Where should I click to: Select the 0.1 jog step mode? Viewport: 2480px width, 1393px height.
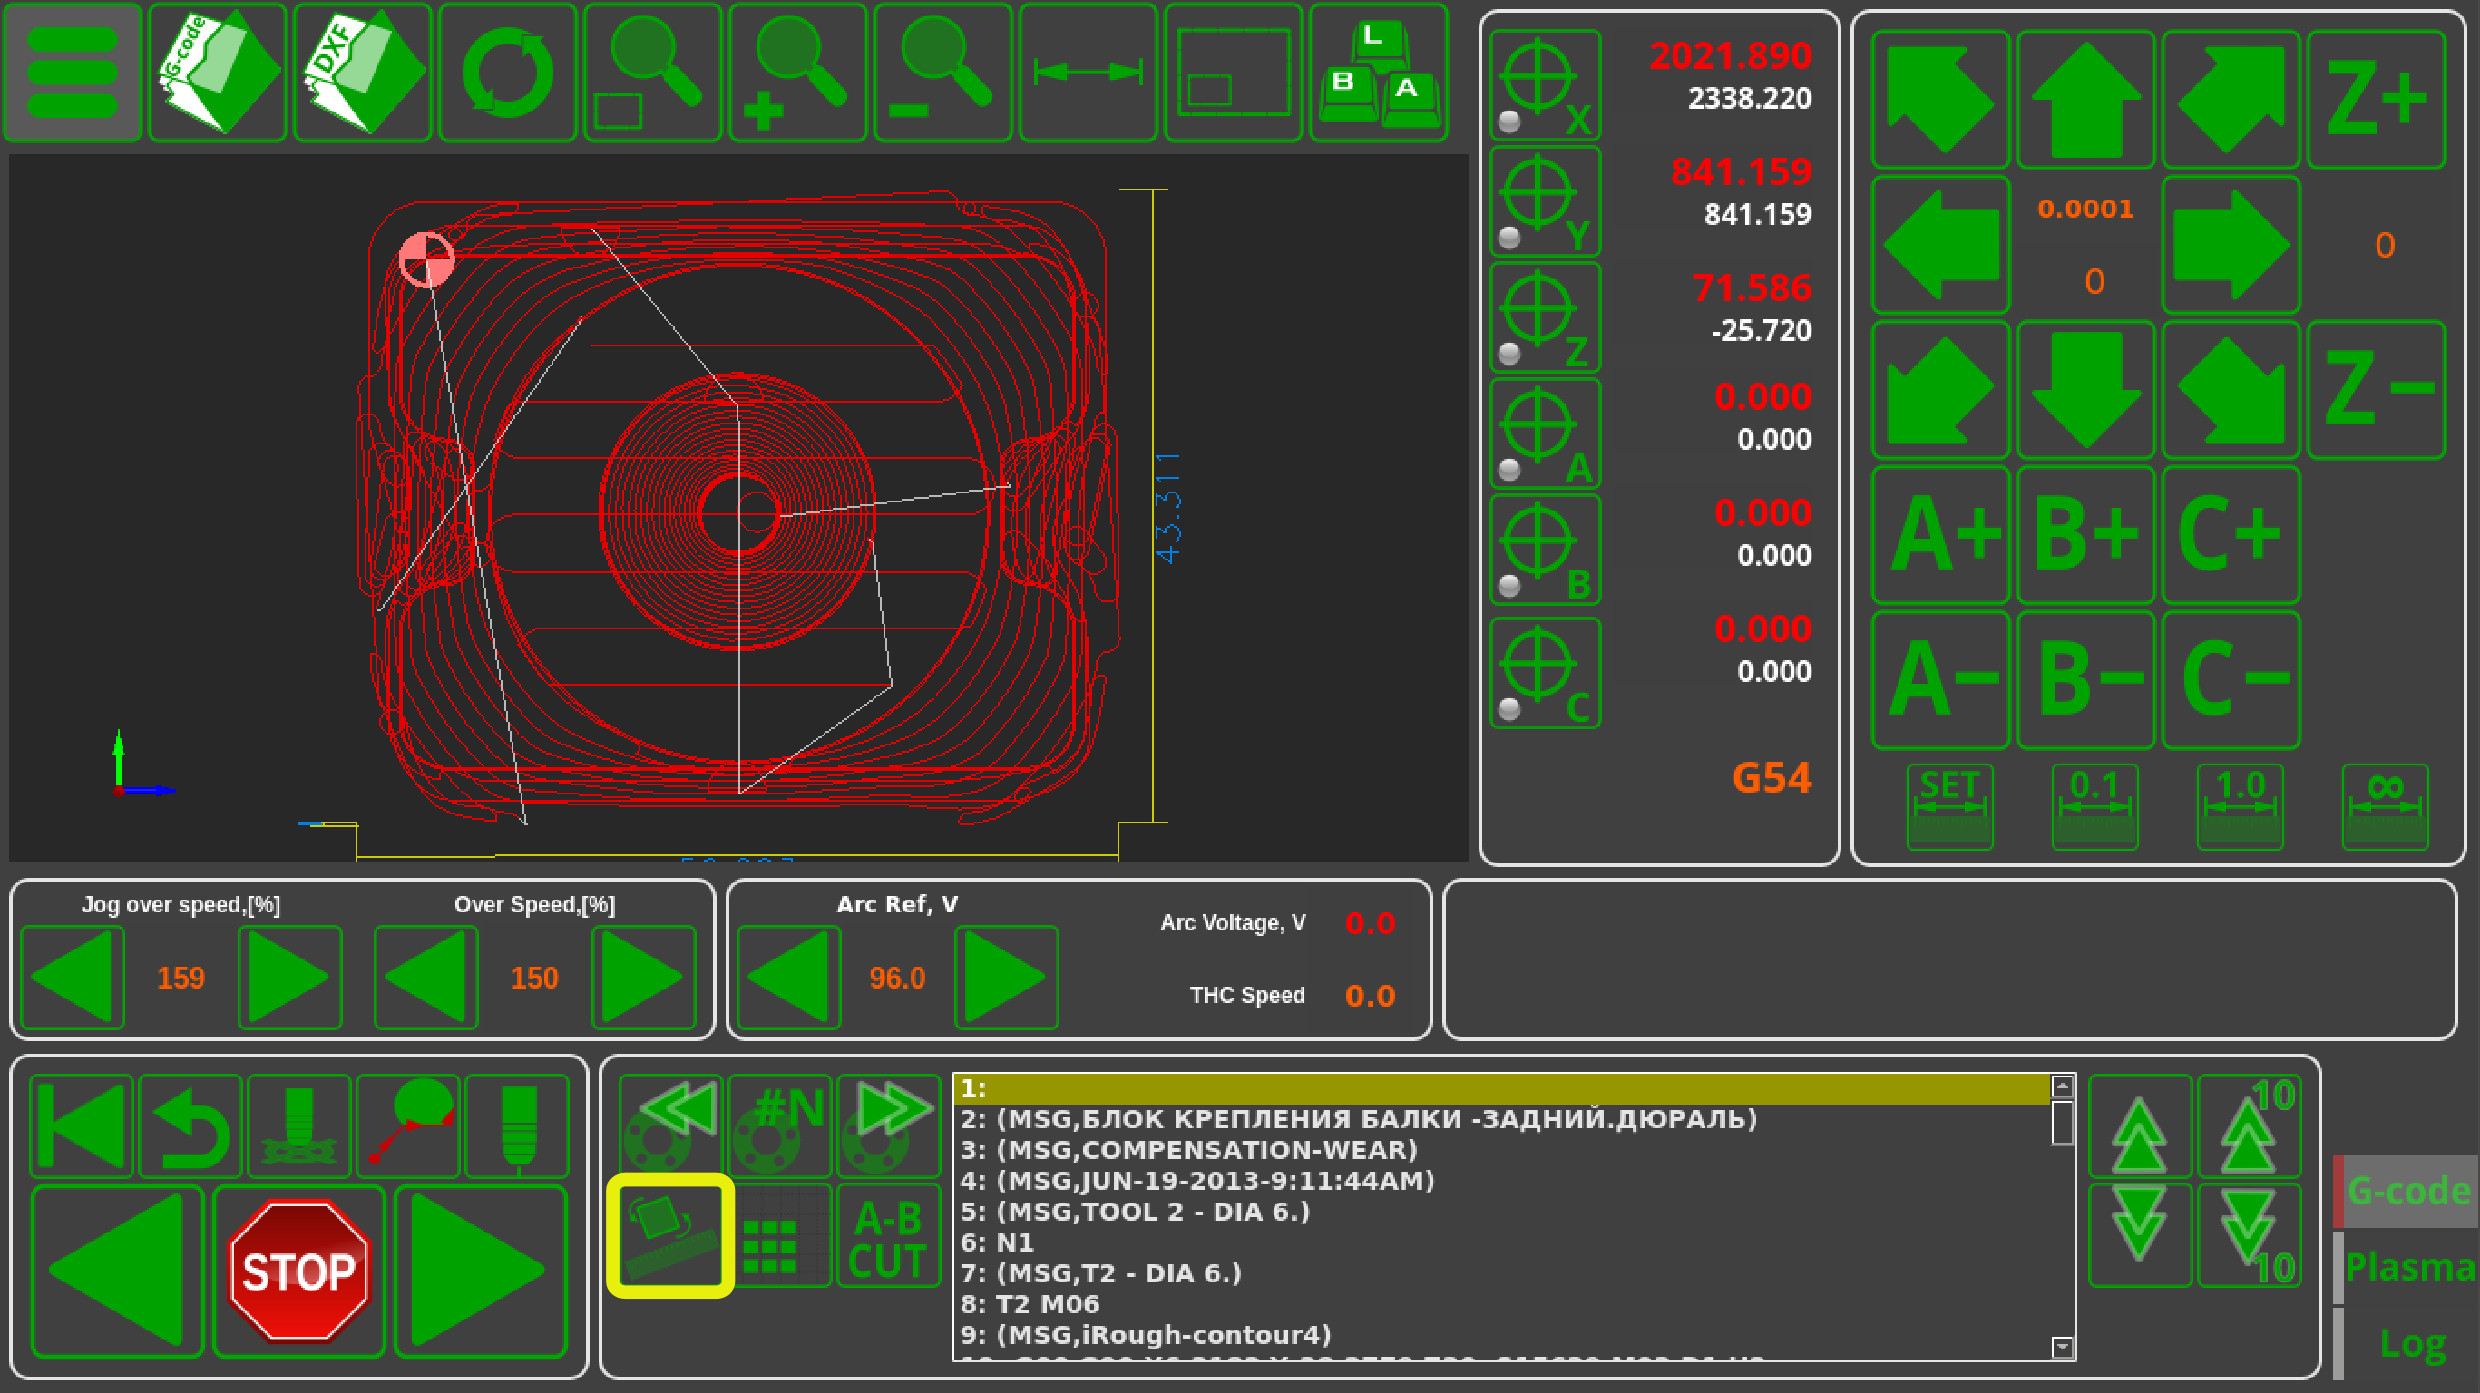(2094, 807)
